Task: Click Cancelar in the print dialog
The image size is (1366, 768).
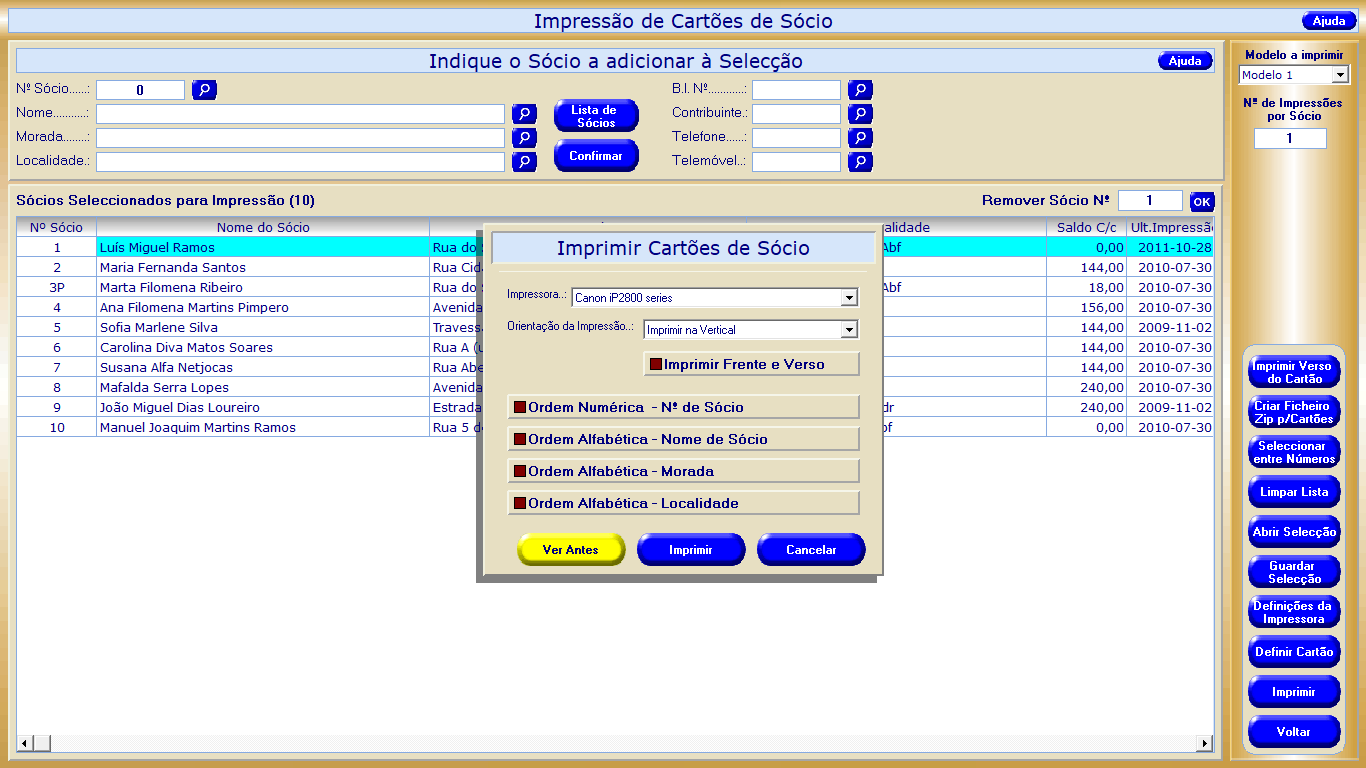Action: pyautogui.click(x=811, y=550)
